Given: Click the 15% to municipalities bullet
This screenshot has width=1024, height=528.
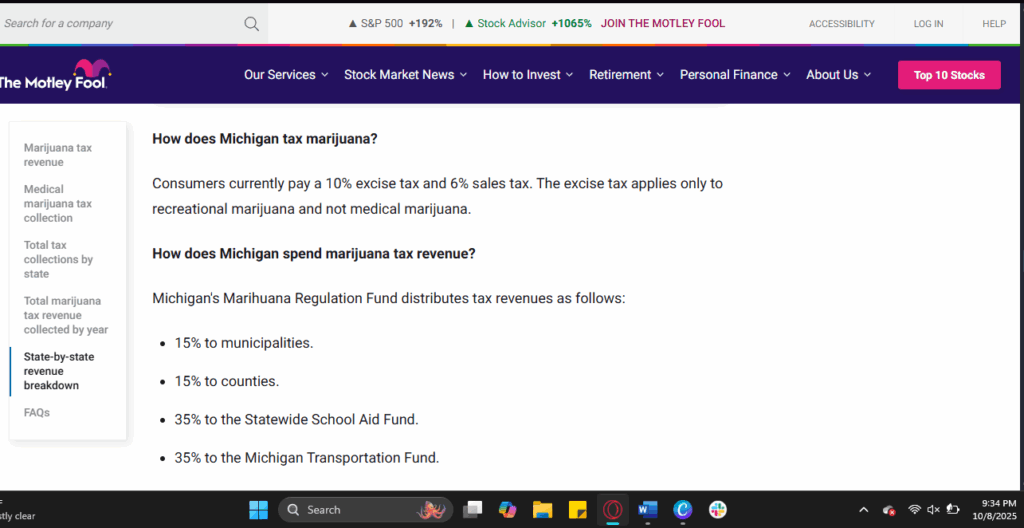Looking at the screenshot, I should [244, 343].
